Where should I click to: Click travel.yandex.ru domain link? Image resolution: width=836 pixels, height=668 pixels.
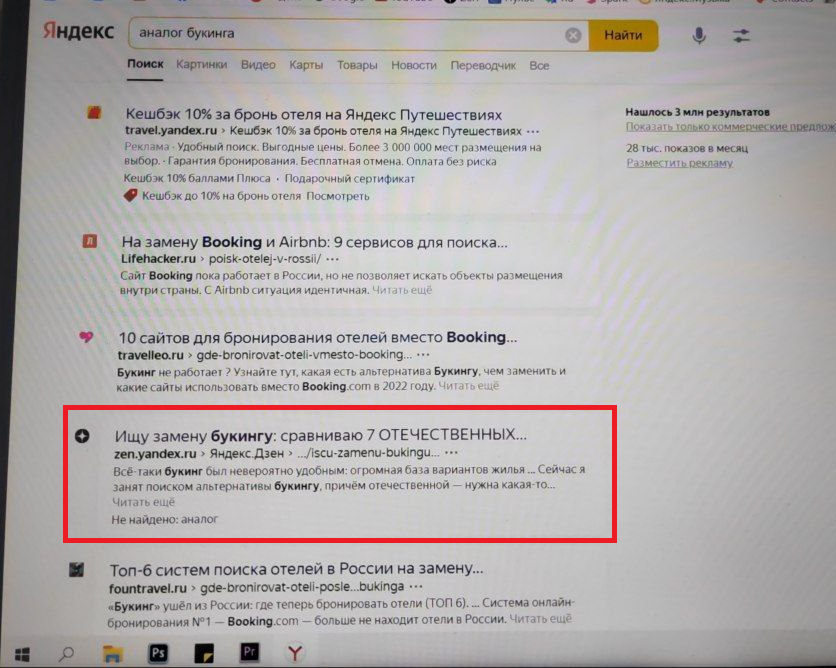point(171,131)
